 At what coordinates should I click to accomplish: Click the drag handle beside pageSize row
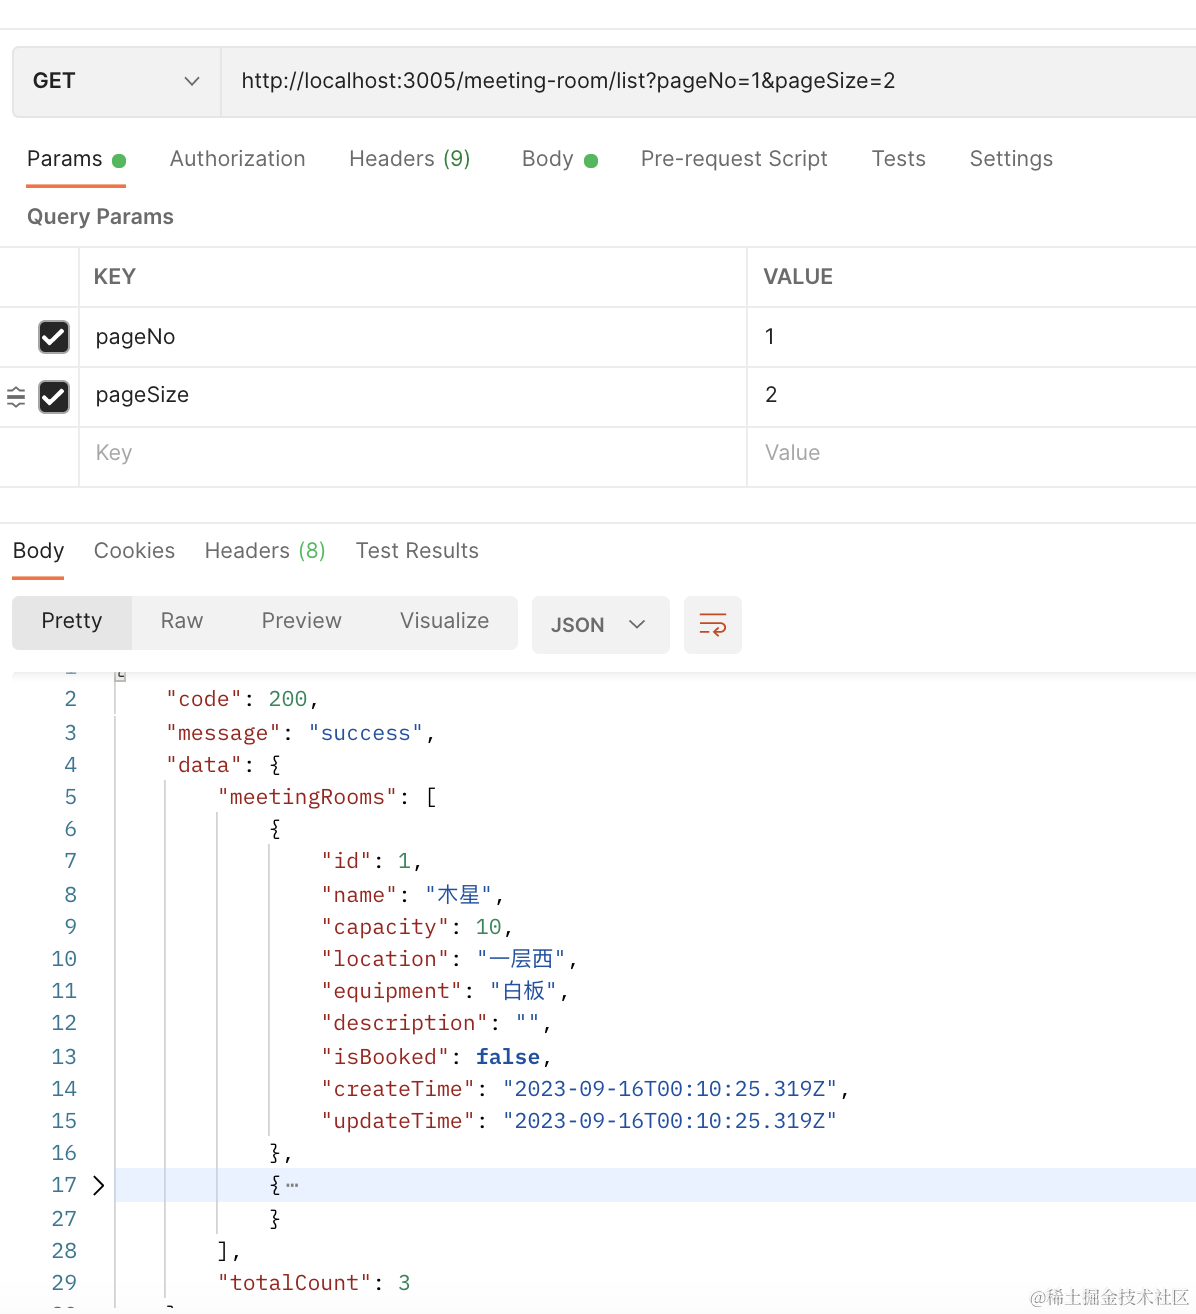coord(16,397)
